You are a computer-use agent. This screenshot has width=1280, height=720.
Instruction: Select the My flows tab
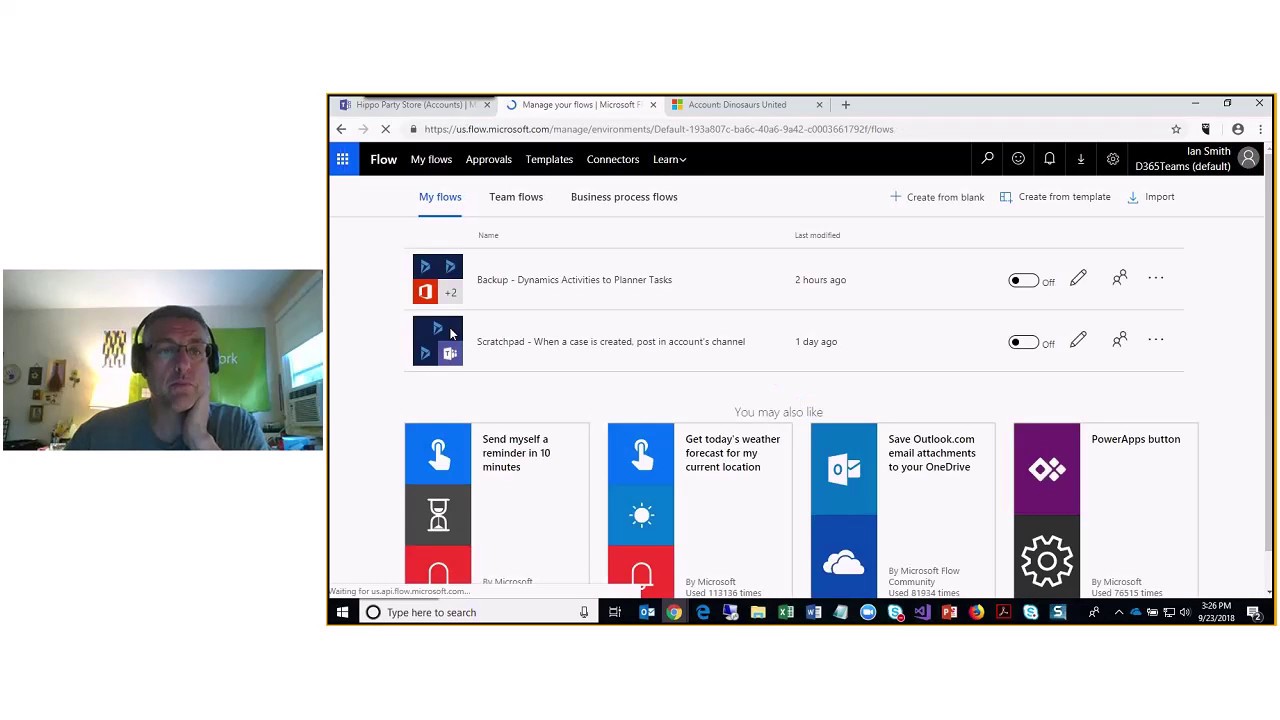(x=440, y=197)
